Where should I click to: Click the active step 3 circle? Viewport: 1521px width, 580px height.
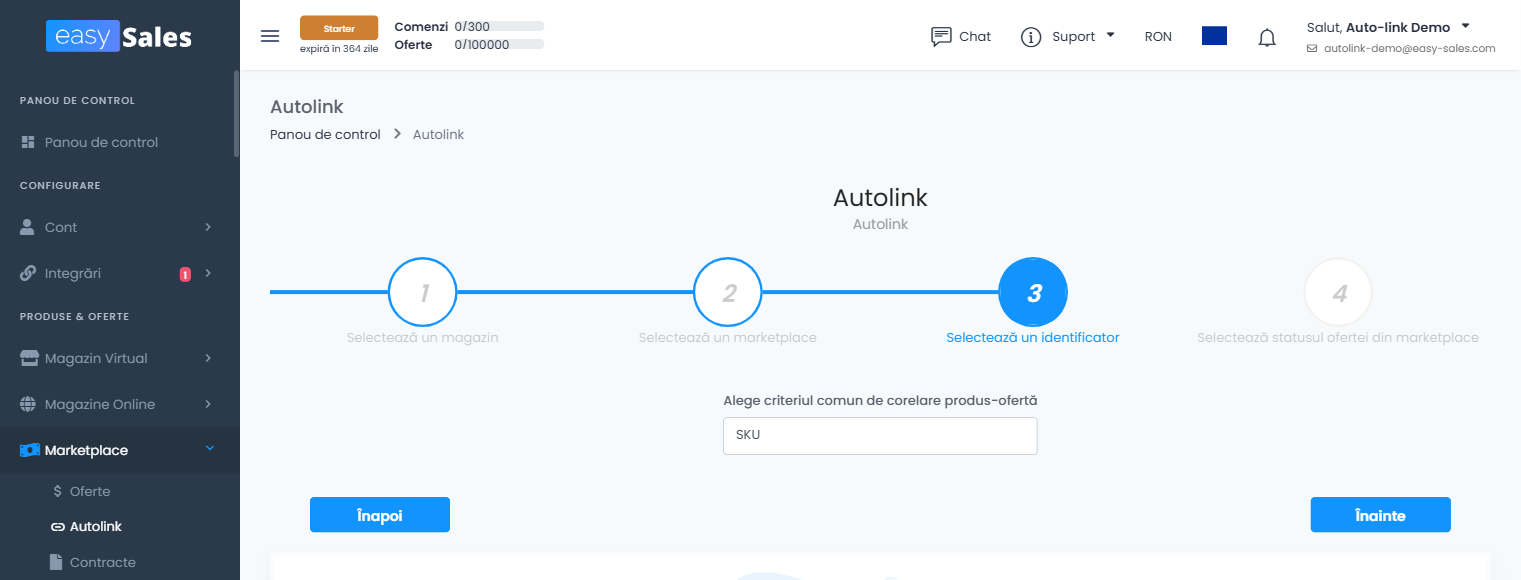click(x=1033, y=293)
